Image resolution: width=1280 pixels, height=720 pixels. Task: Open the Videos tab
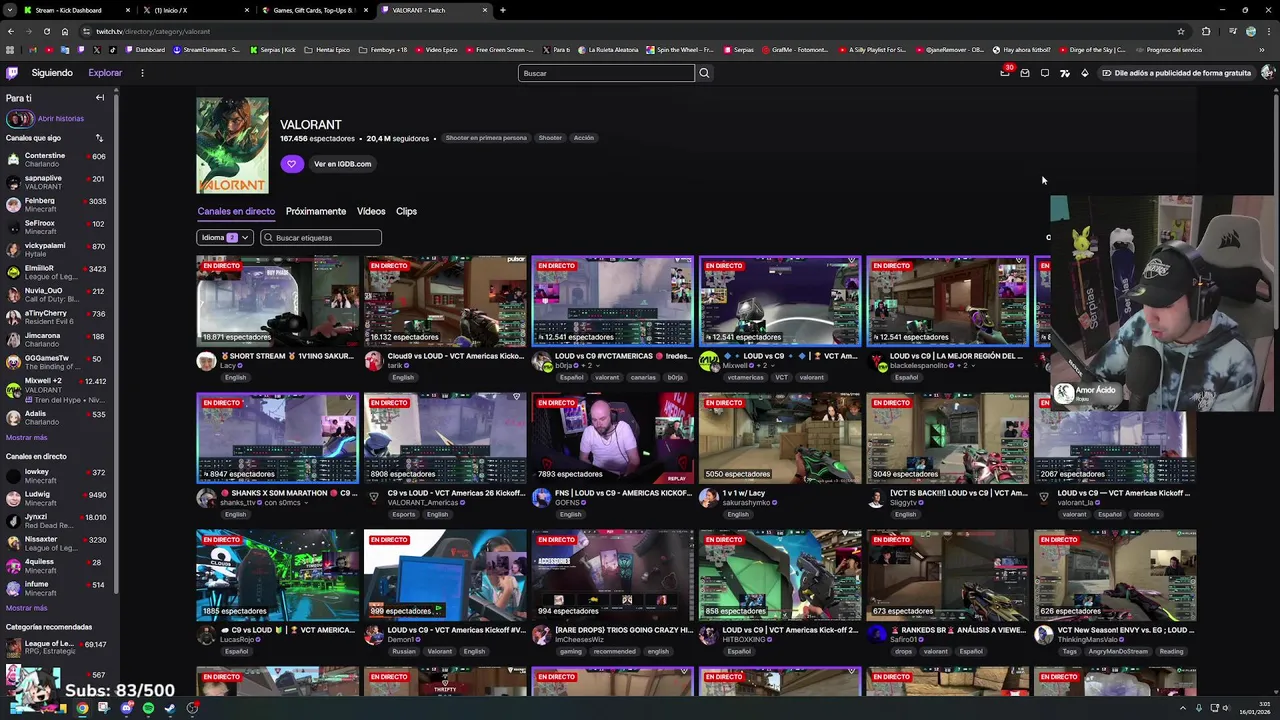click(x=371, y=211)
